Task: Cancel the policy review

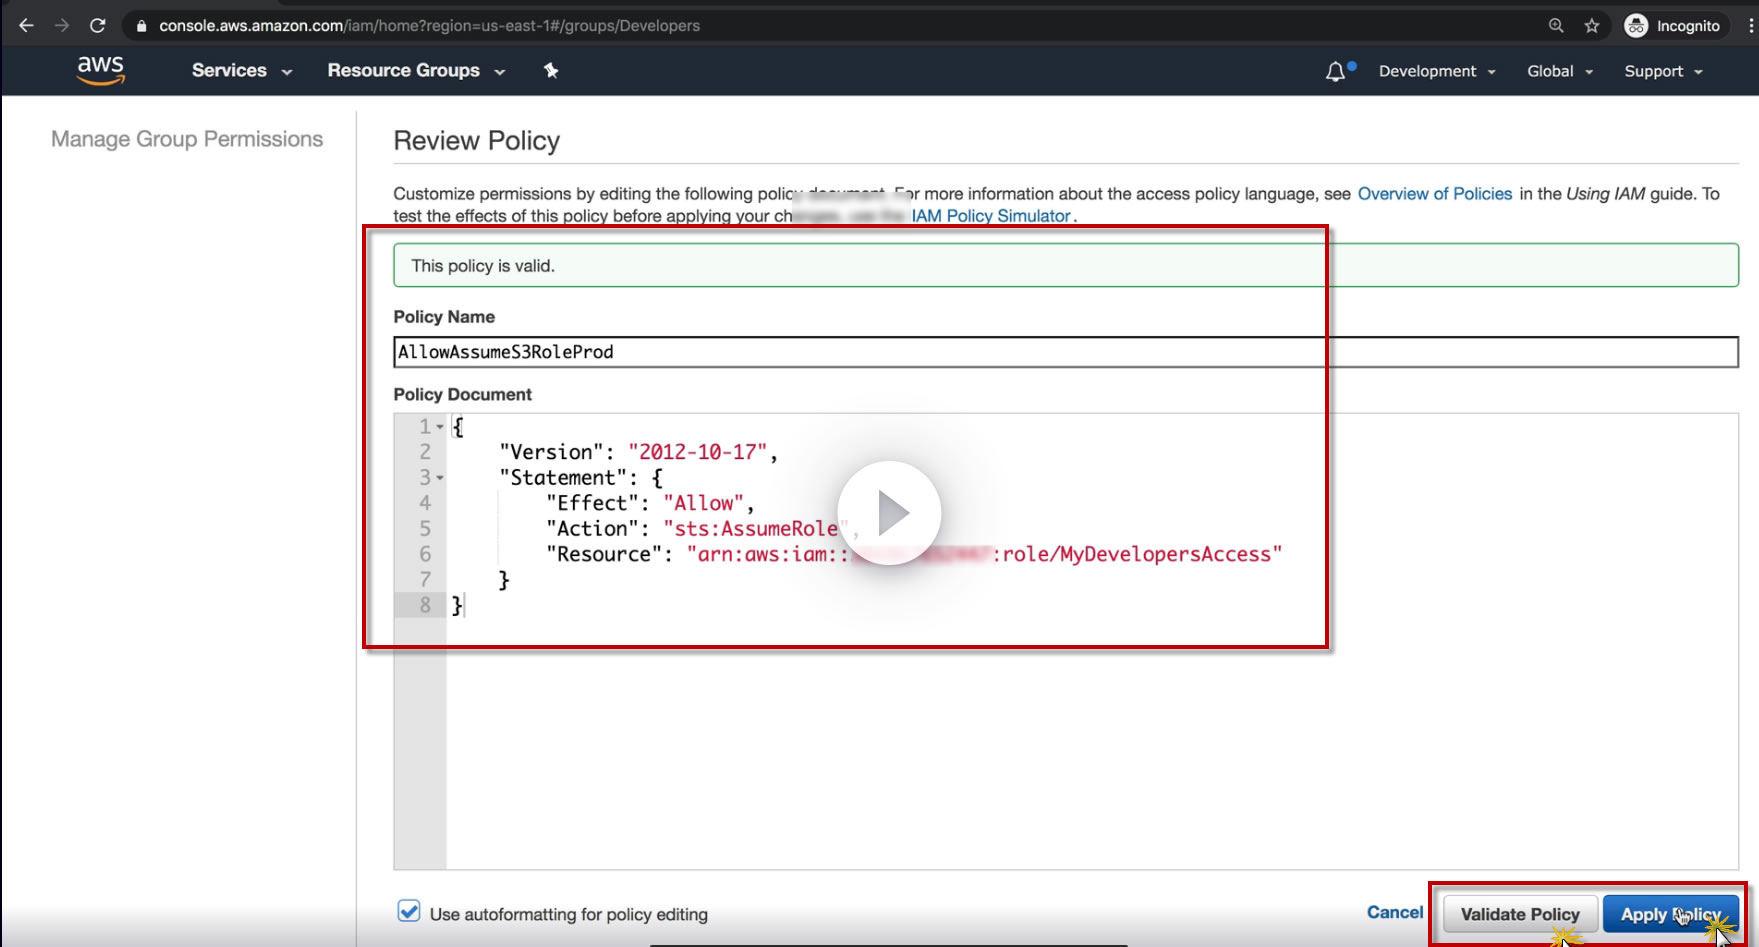Action: pyautogui.click(x=1395, y=912)
